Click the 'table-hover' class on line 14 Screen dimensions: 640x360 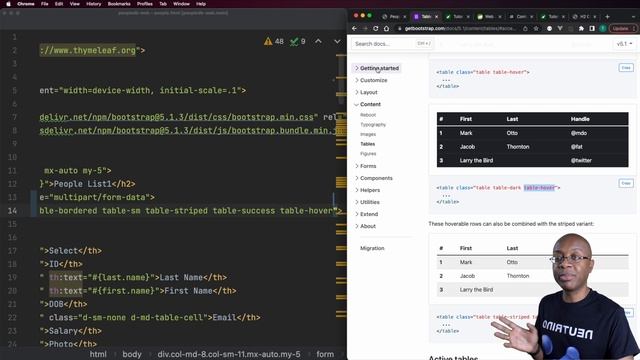[x=306, y=211]
